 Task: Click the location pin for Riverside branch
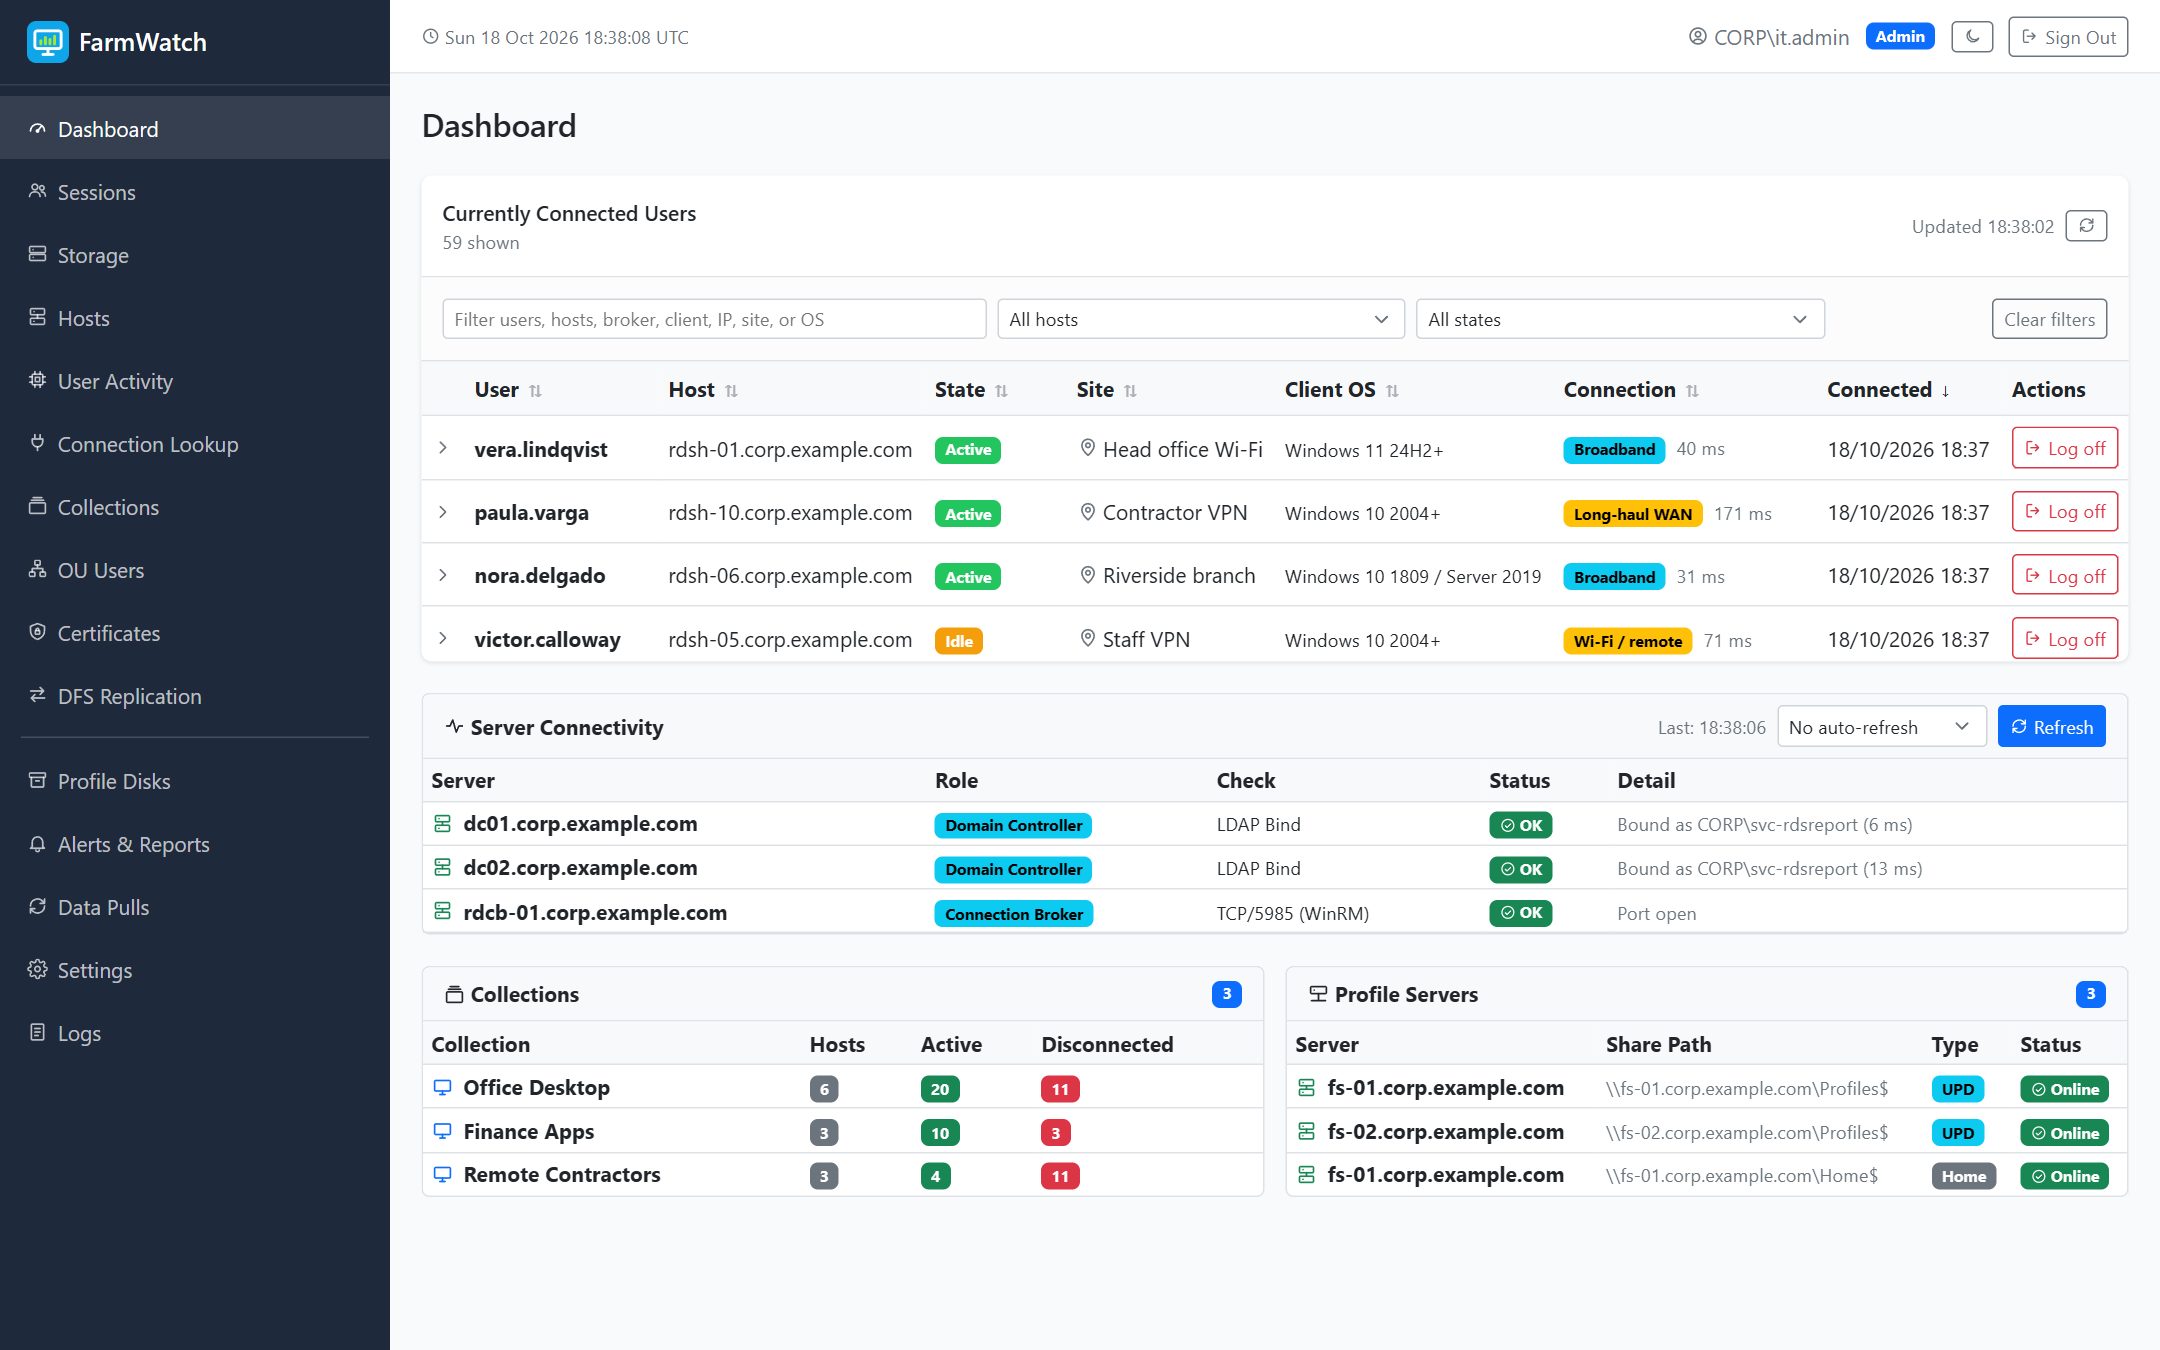pyautogui.click(x=1088, y=575)
